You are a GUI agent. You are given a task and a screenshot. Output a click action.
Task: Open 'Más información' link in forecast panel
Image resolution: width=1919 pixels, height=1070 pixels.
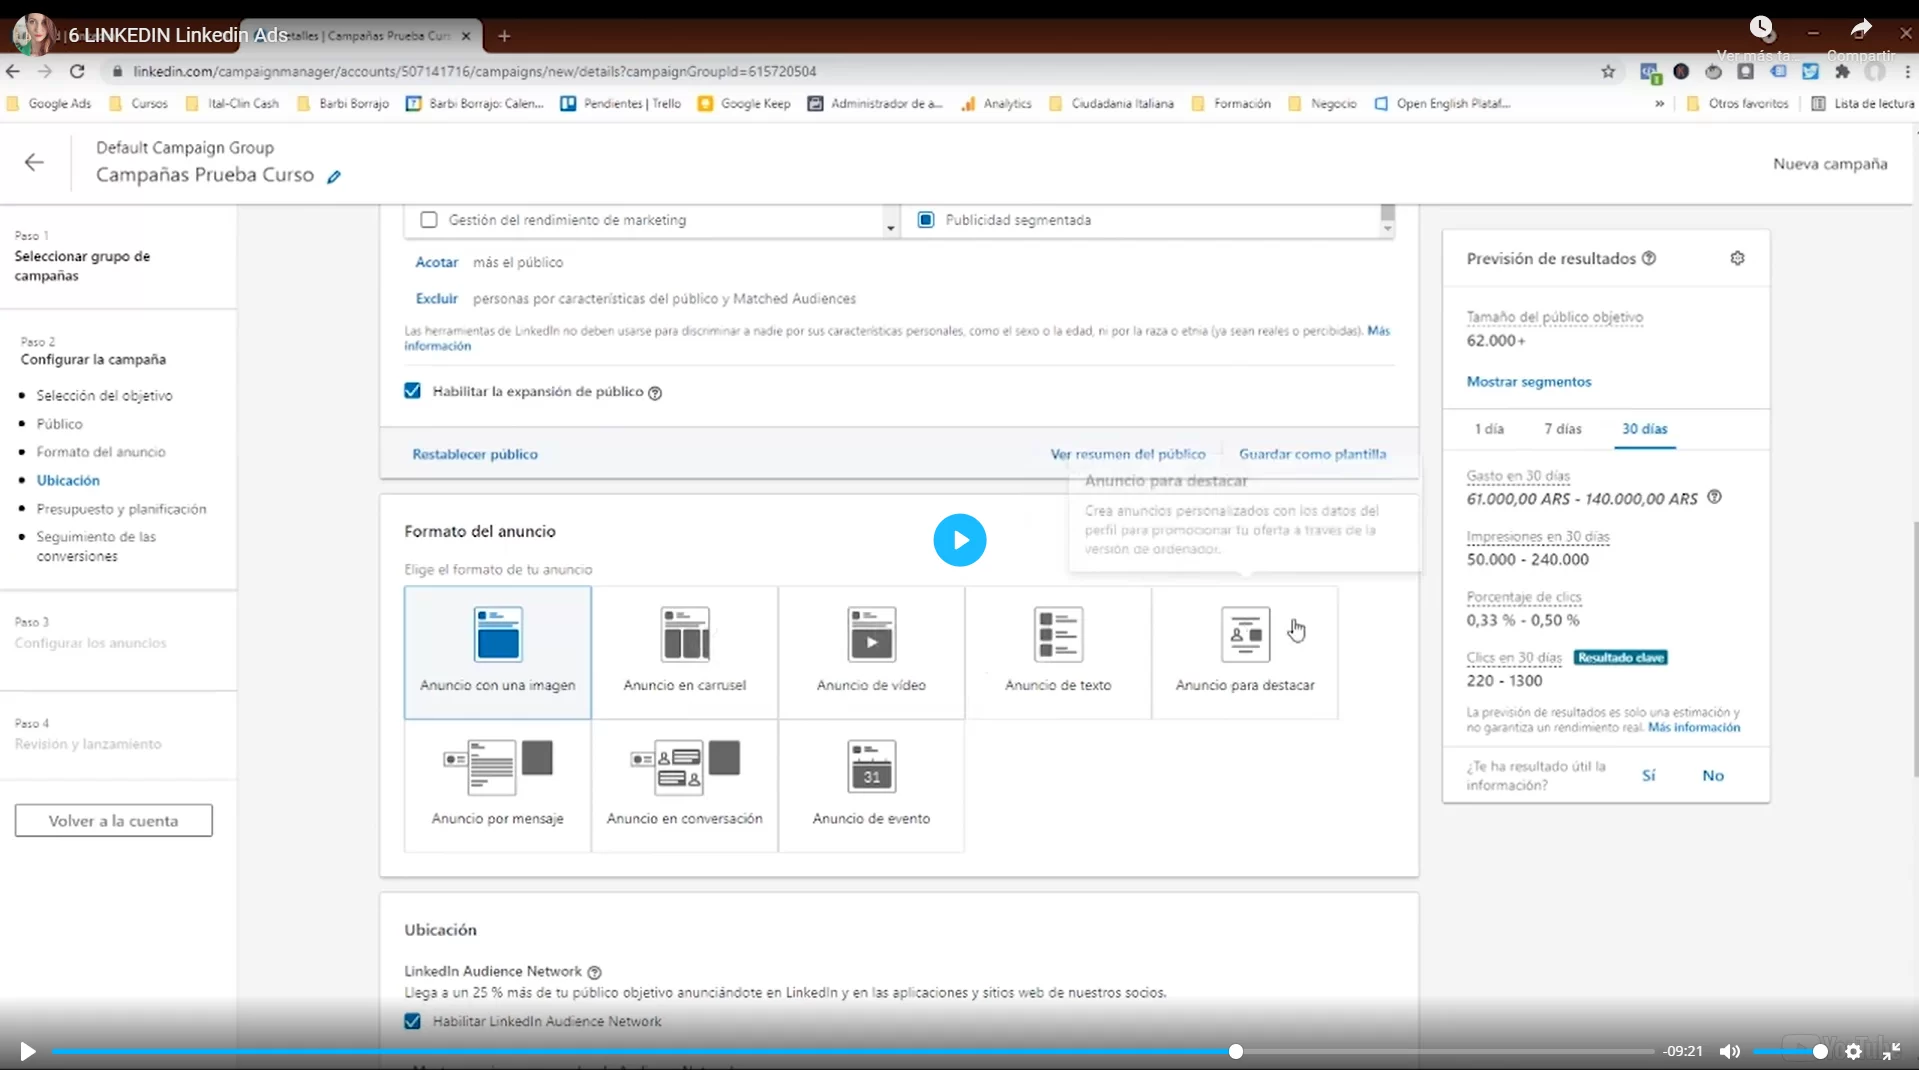coord(1694,728)
